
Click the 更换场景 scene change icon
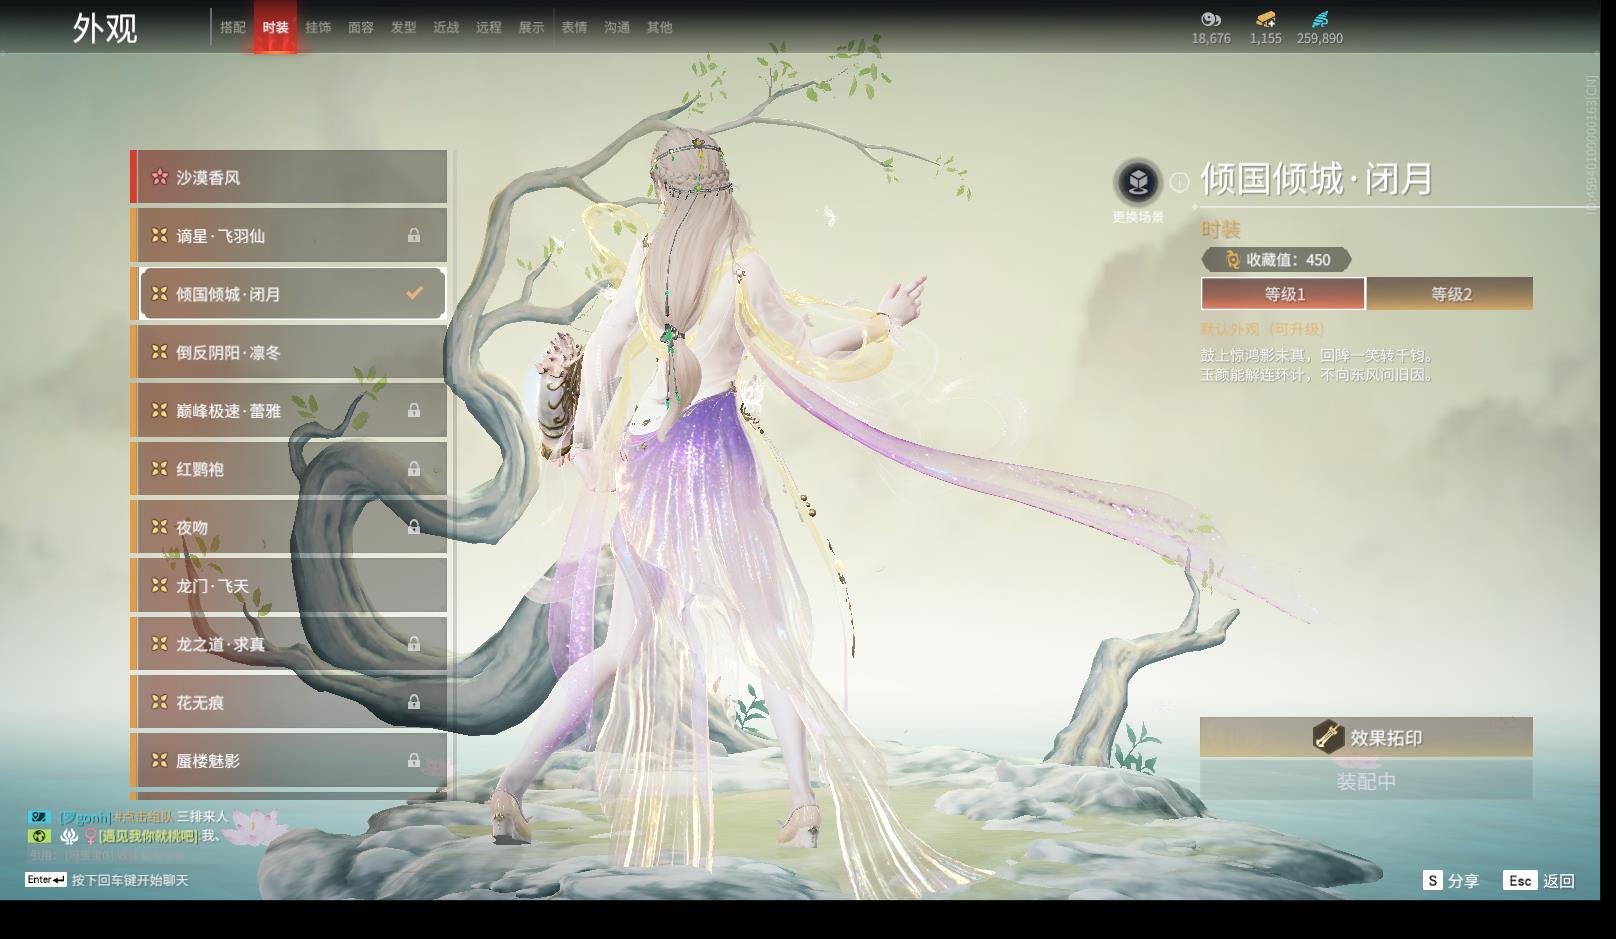pyautogui.click(x=1137, y=182)
